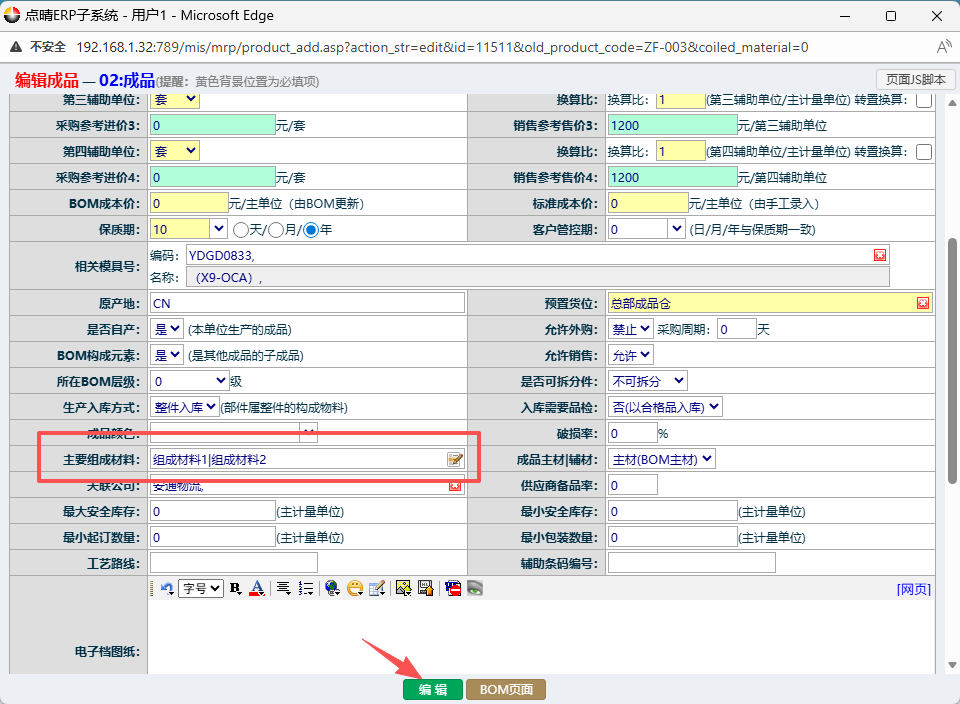Click the green 编辑 submit button
Screen dimensions: 960x704
[x=433, y=690]
